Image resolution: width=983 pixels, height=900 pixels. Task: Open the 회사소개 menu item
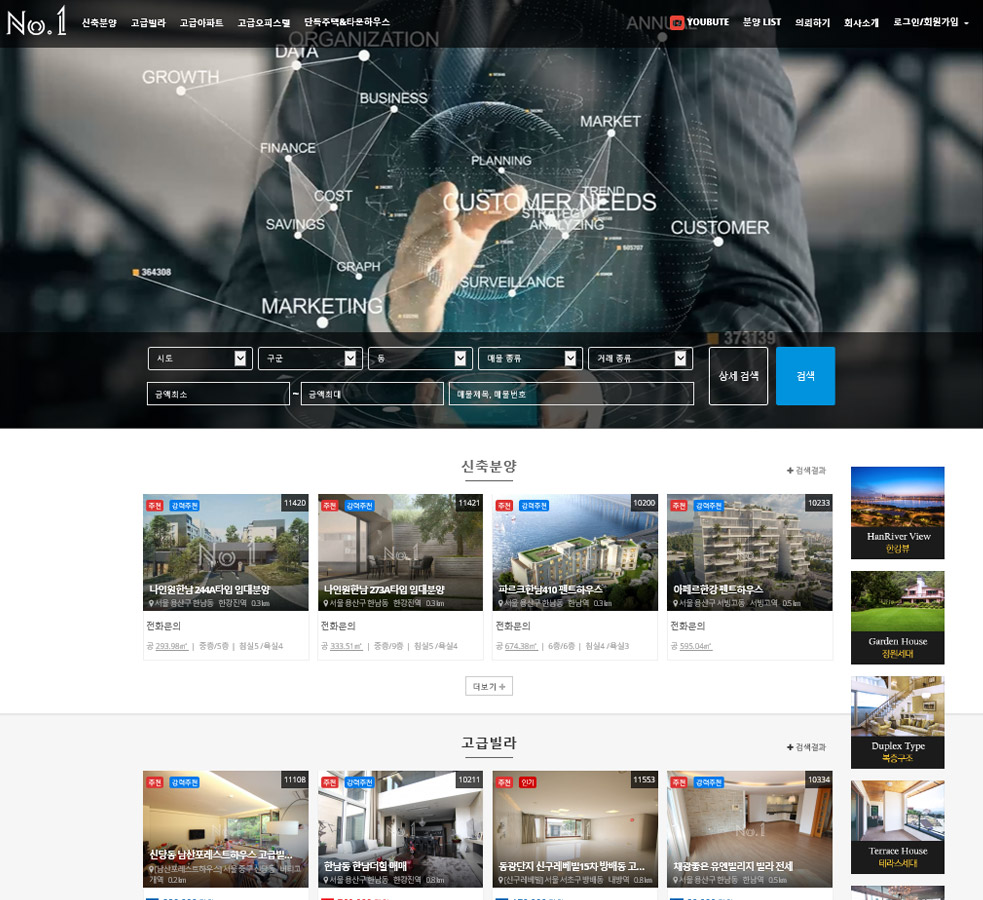[861, 23]
